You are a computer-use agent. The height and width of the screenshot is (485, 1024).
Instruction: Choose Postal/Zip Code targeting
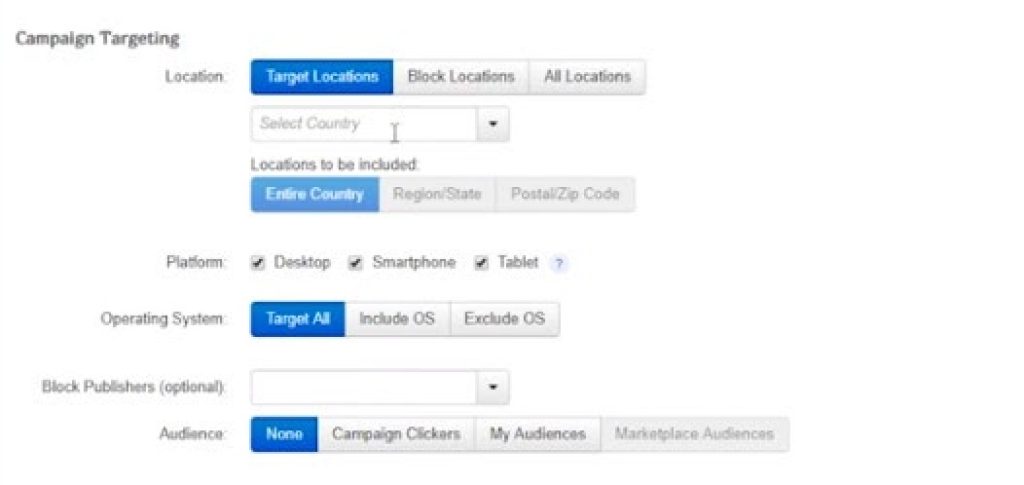pyautogui.click(x=565, y=195)
